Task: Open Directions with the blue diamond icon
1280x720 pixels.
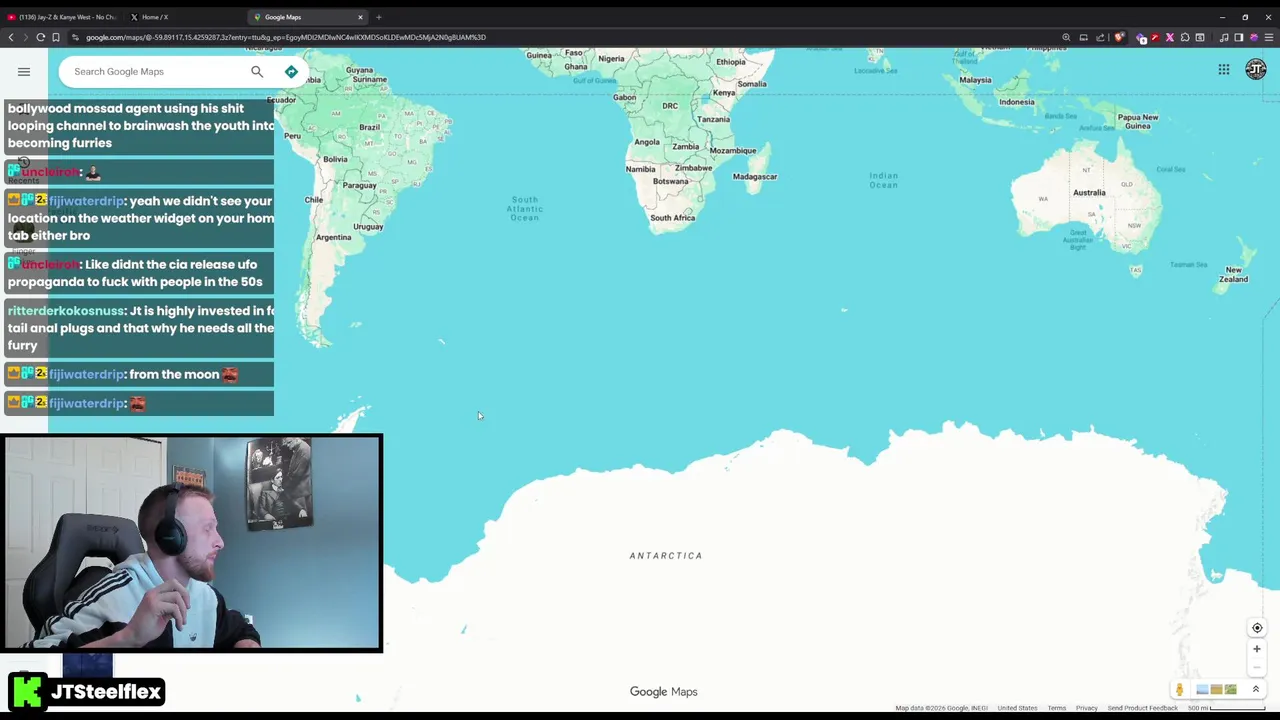Action: click(x=291, y=71)
